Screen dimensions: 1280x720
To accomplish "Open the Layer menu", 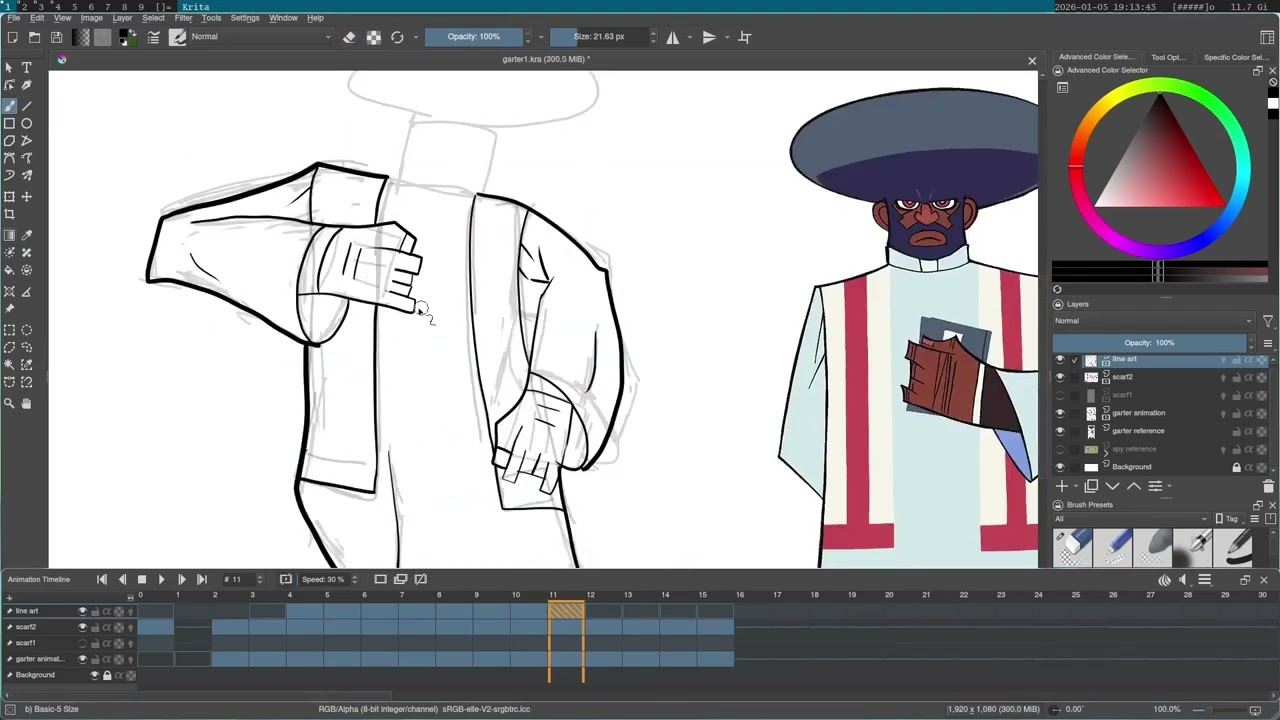I will 122,18.
